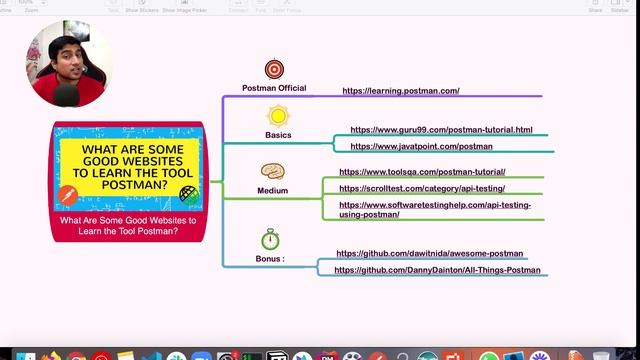Open the DannyDainton/All-Things-Postman GitHub link
Screen dimensions: 640x360
pos(437,270)
